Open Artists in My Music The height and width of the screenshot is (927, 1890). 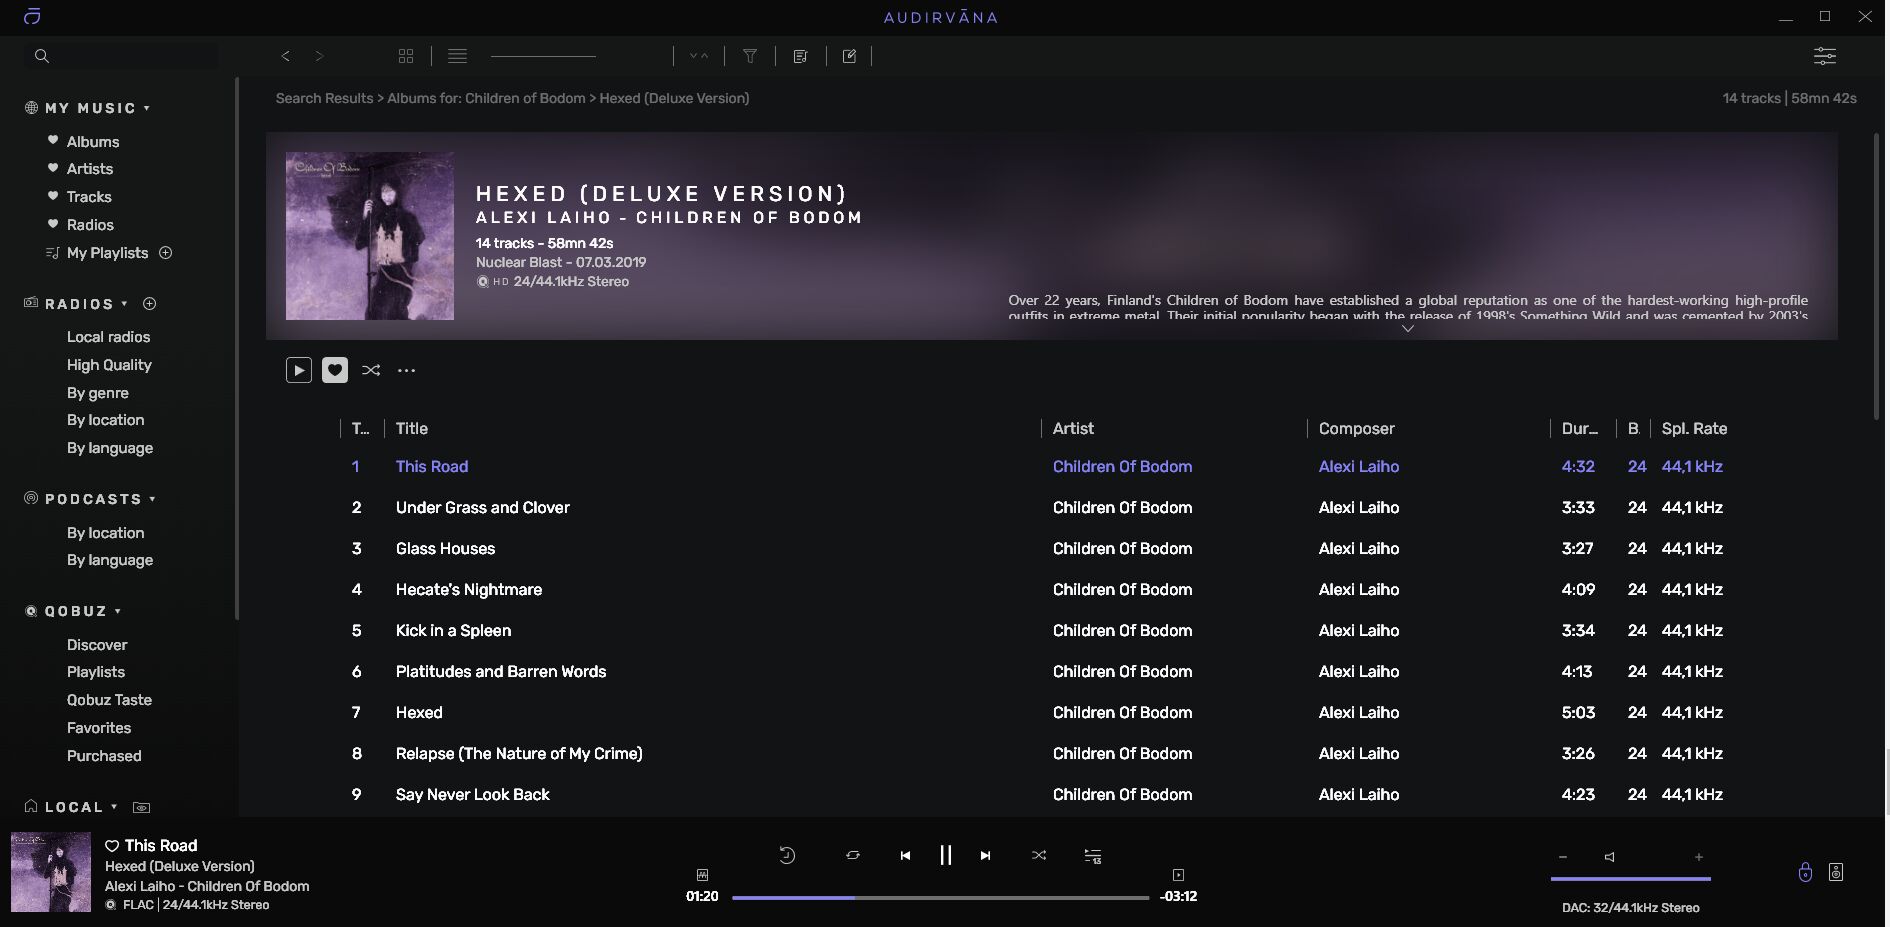(90, 169)
